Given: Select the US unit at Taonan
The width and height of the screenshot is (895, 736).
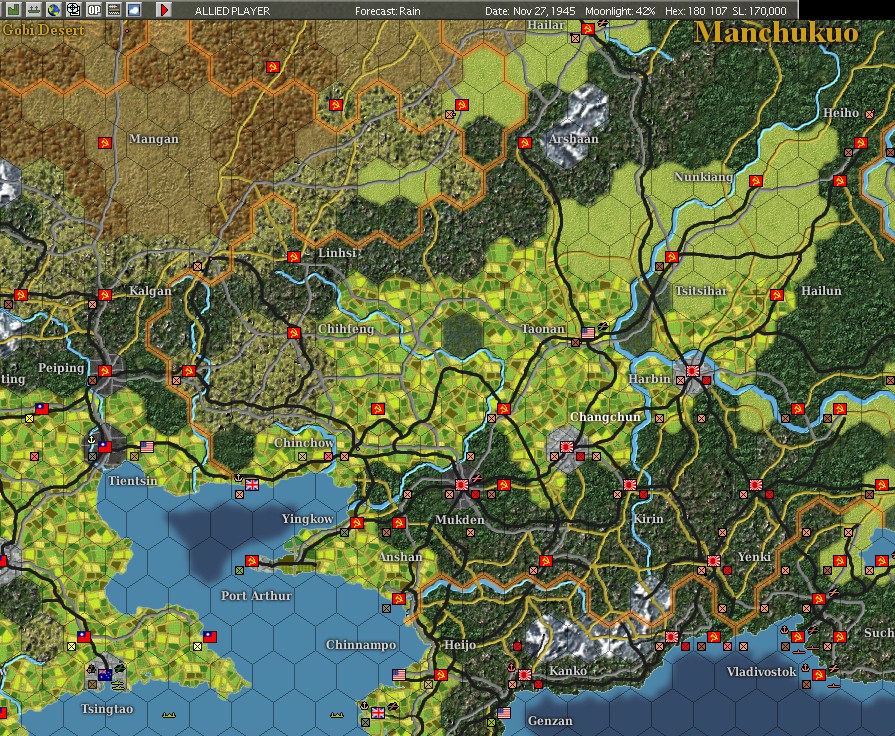Looking at the screenshot, I should [x=588, y=332].
